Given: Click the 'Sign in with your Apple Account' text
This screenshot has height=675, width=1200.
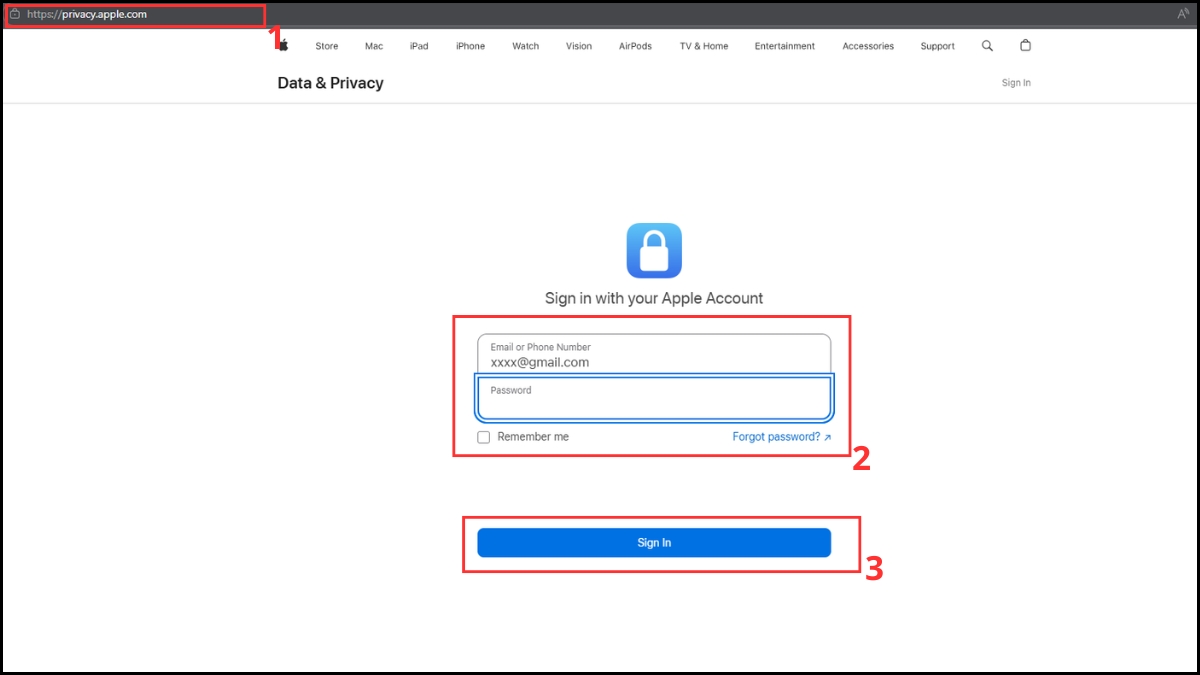Looking at the screenshot, I should pos(654,298).
